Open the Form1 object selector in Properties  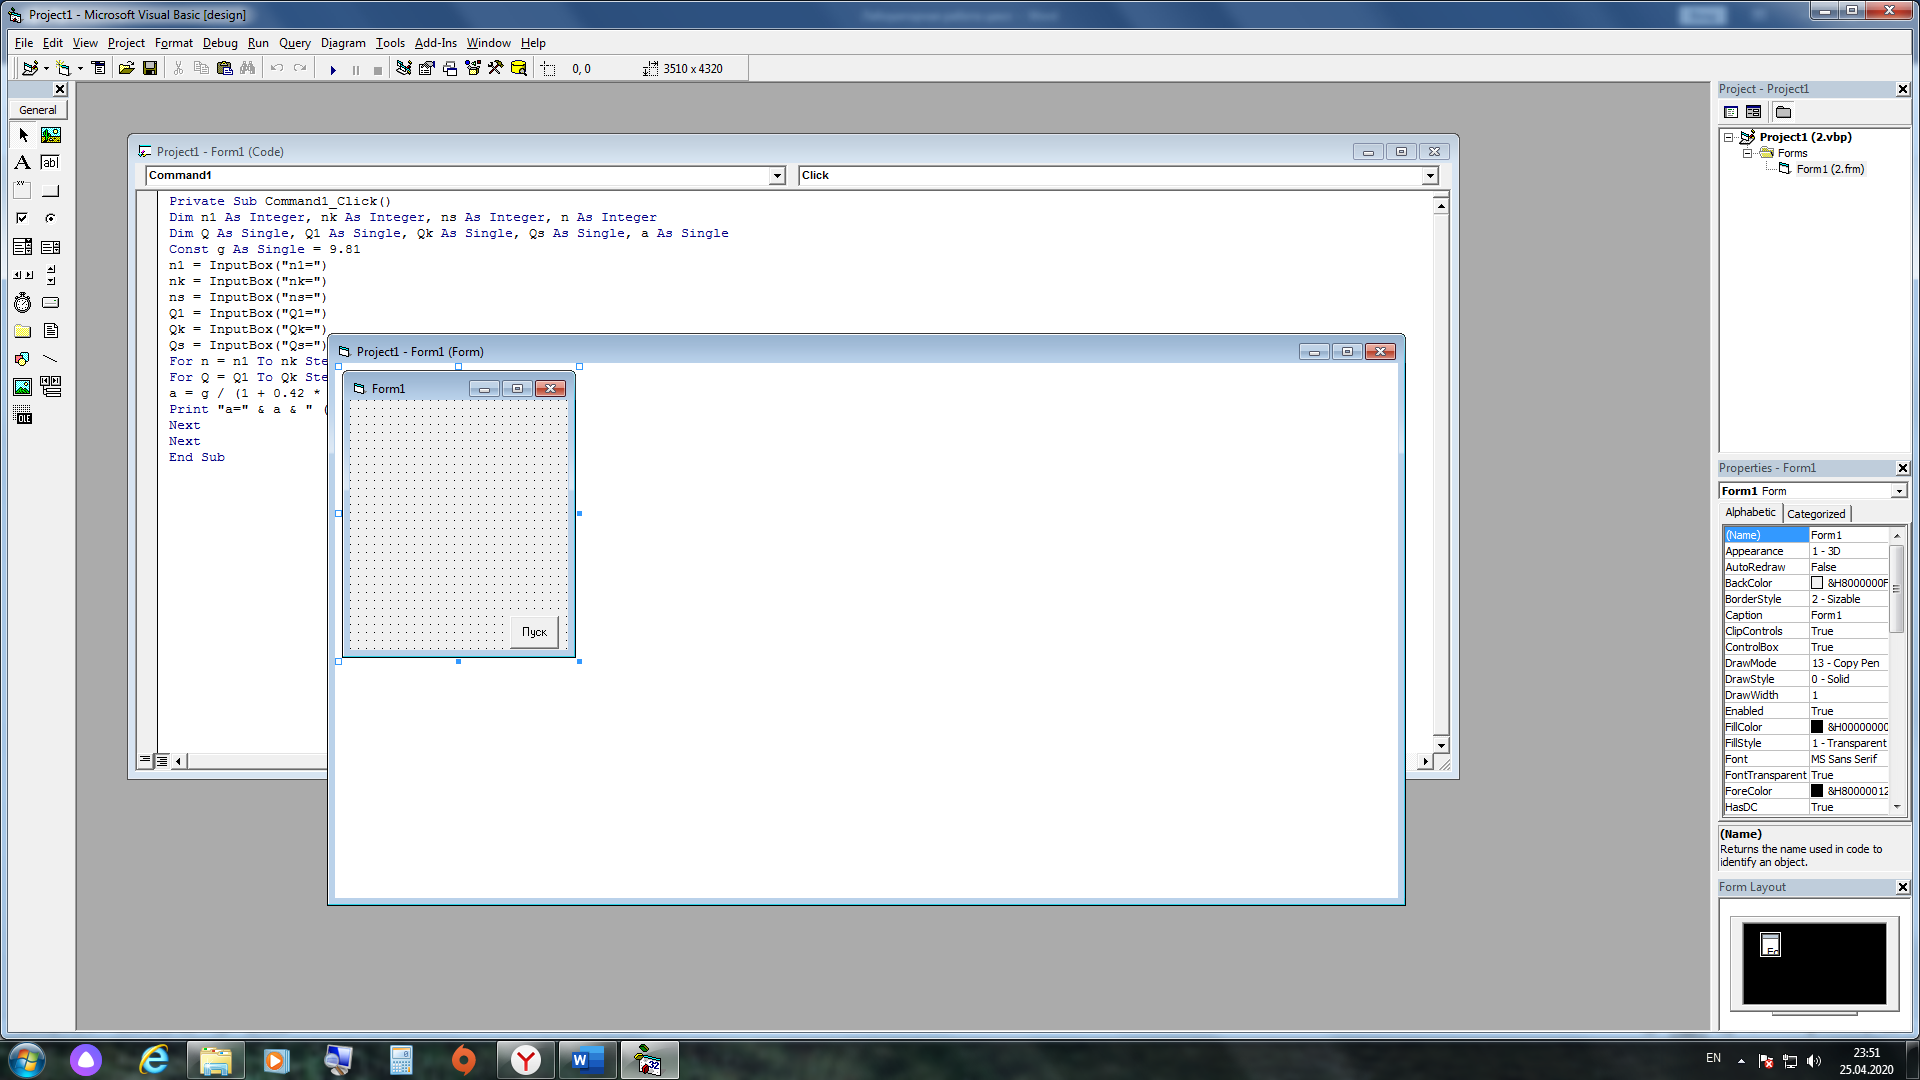(x=1898, y=491)
